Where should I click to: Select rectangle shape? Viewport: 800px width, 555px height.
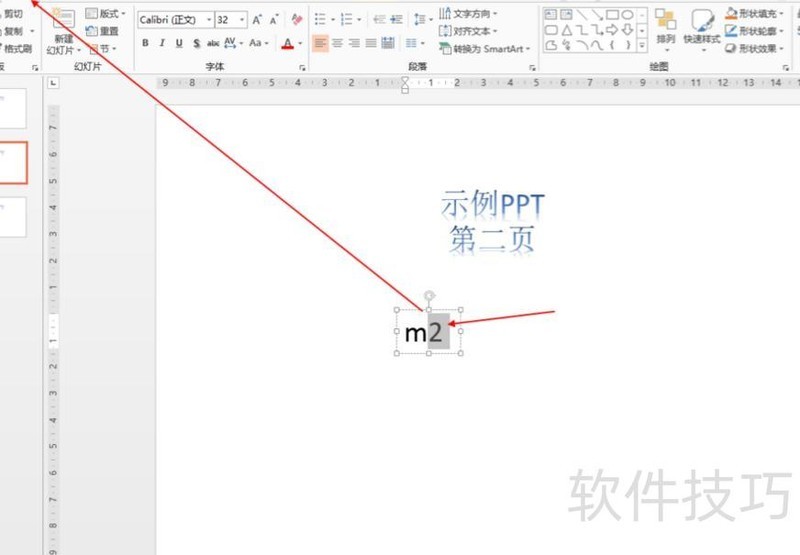(612, 14)
